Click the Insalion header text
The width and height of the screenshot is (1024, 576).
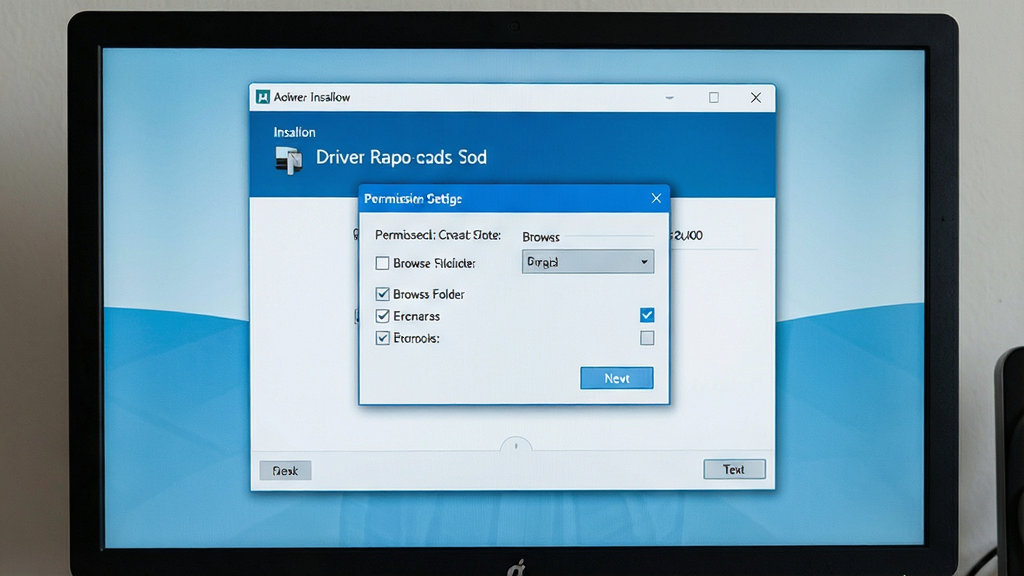295,132
